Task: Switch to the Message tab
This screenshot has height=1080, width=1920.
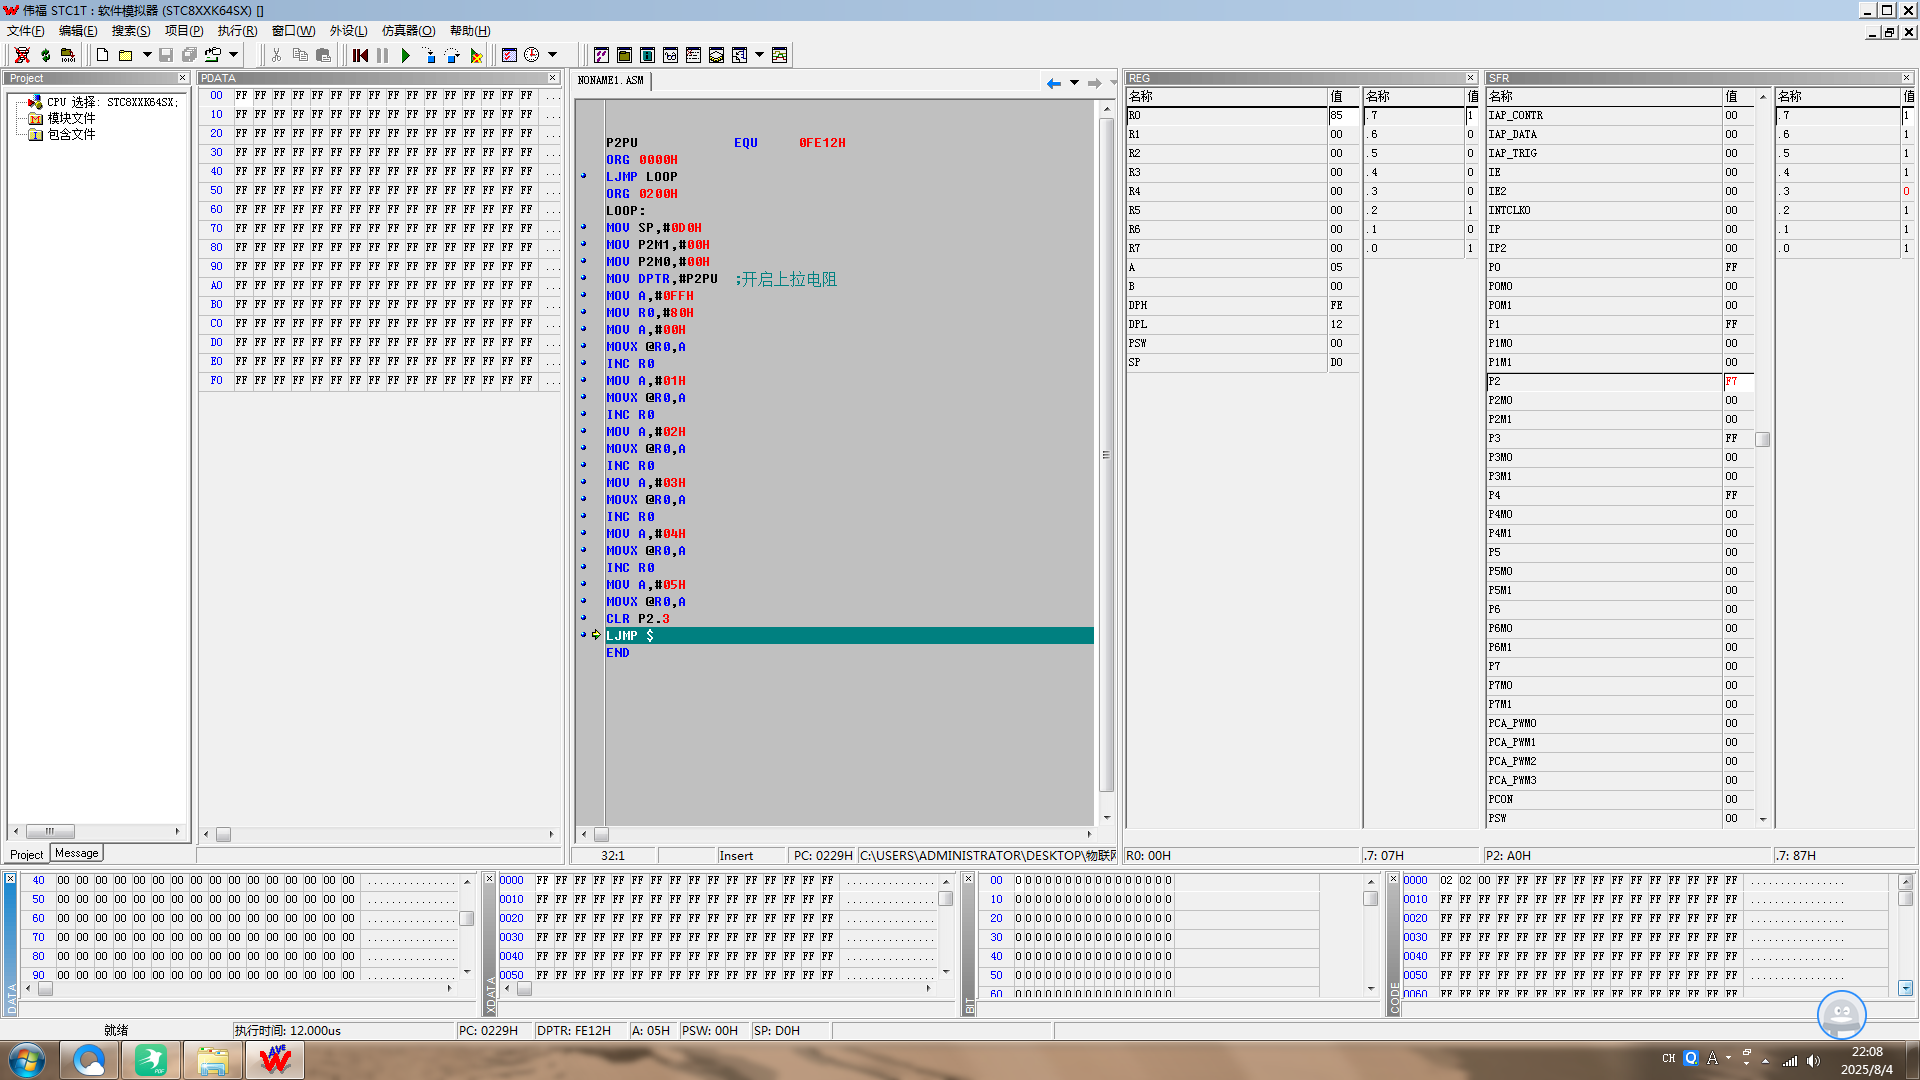Action: (77, 853)
